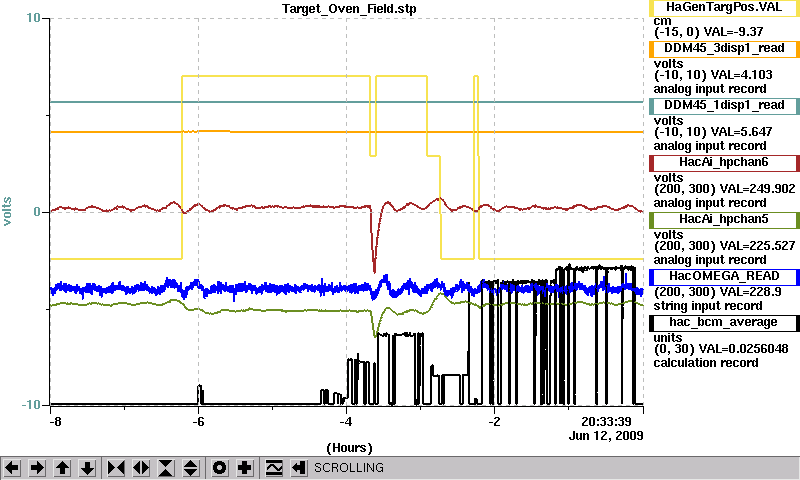The height and width of the screenshot is (480, 800).
Task: Click the -4 x-axis tick label
Action: 346,422
